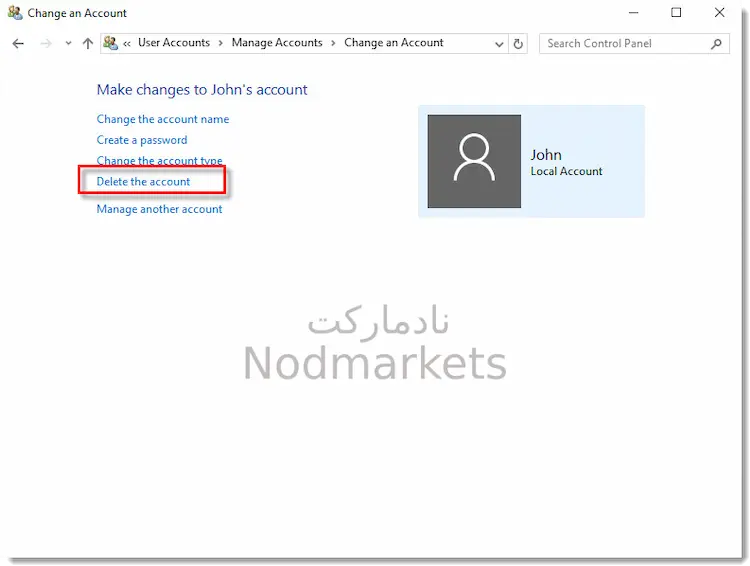Minimize the Change an Account window
The width and height of the screenshot is (750, 566).
[633, 12]
